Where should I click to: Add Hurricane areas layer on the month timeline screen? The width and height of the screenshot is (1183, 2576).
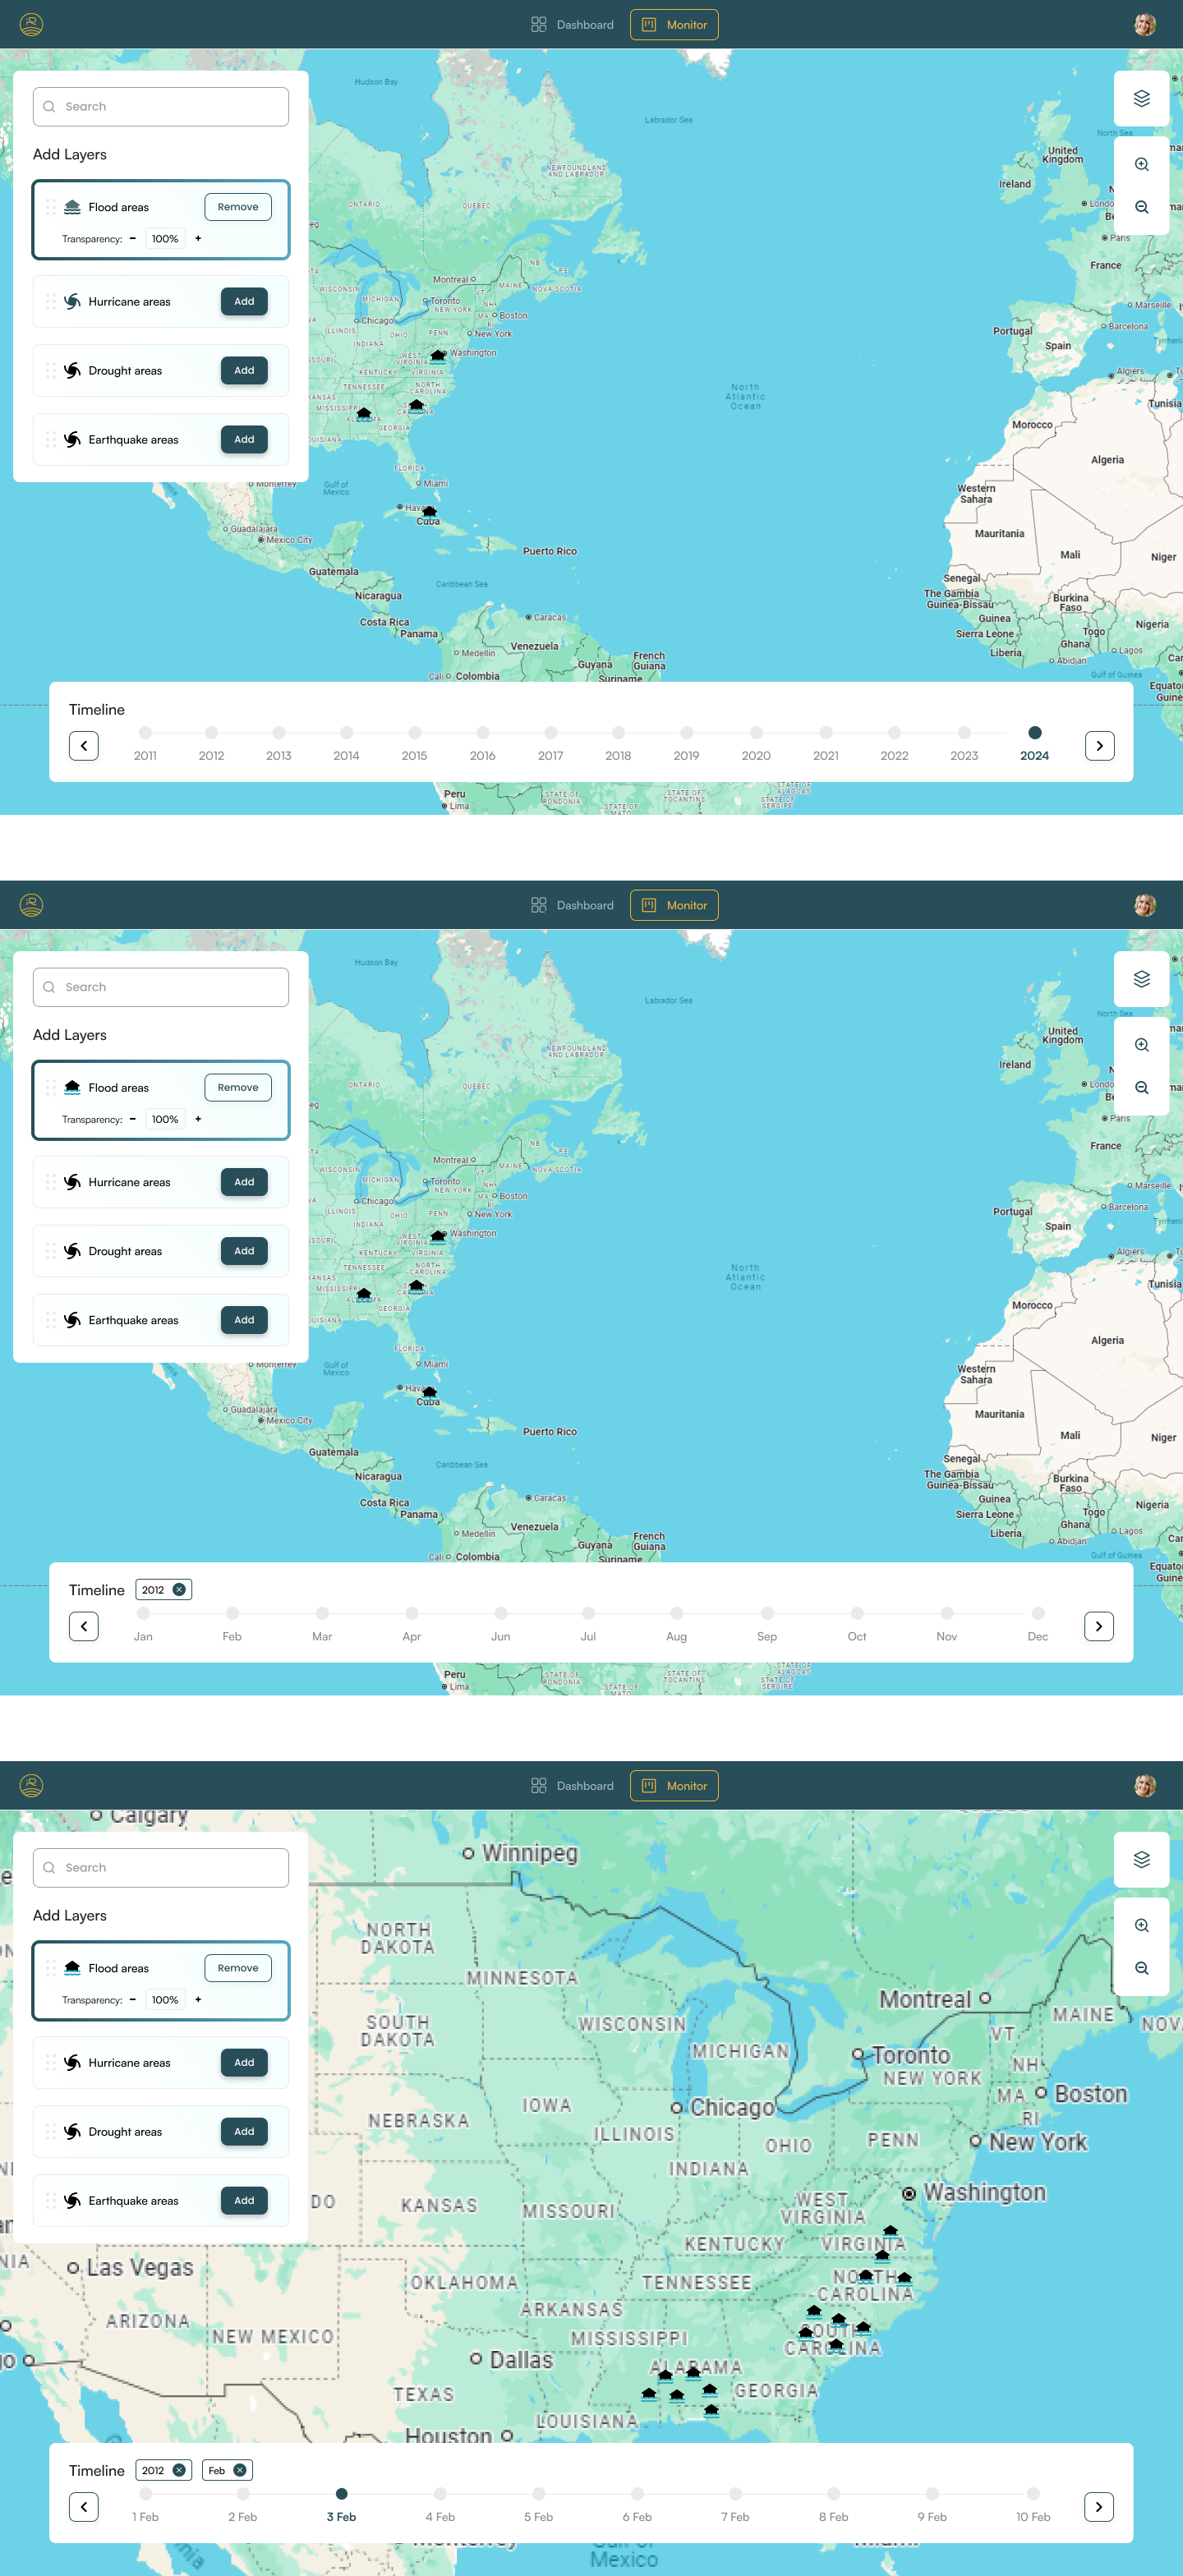pyautogui.click(x=244, y=1182)
